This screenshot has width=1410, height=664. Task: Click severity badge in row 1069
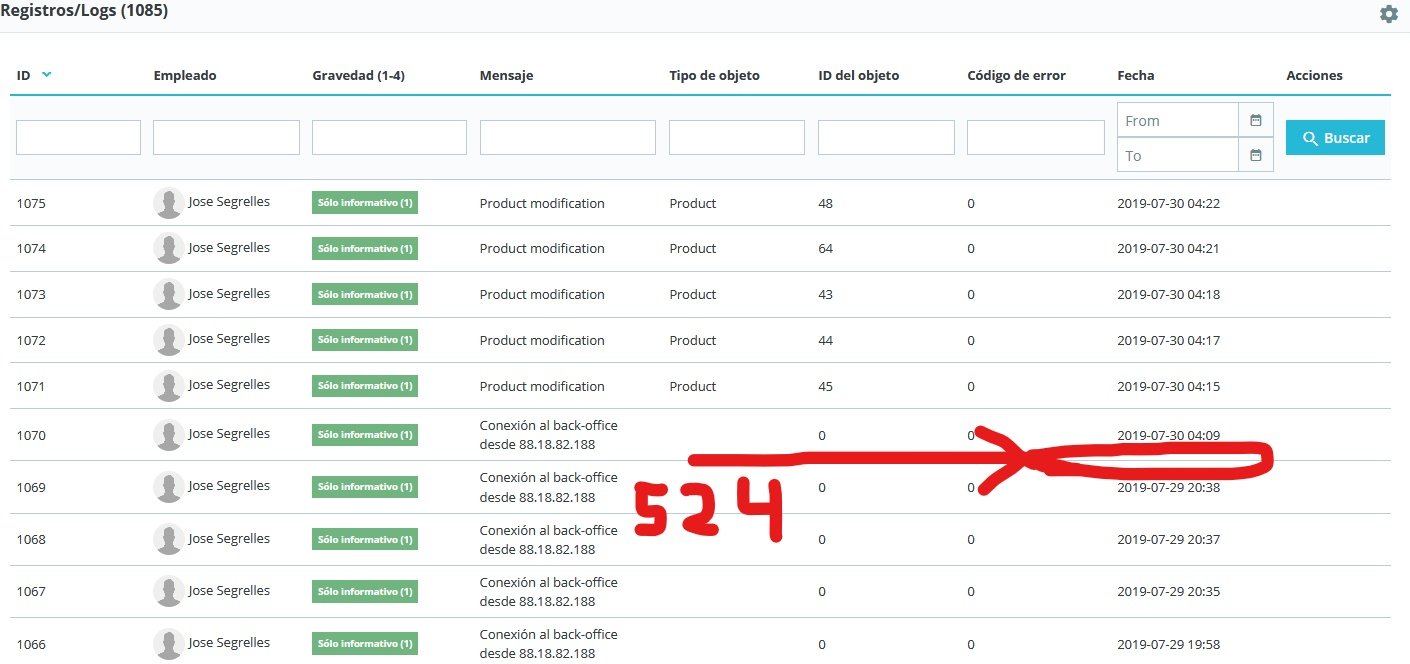pyautogui.click(x=365, y=487)
